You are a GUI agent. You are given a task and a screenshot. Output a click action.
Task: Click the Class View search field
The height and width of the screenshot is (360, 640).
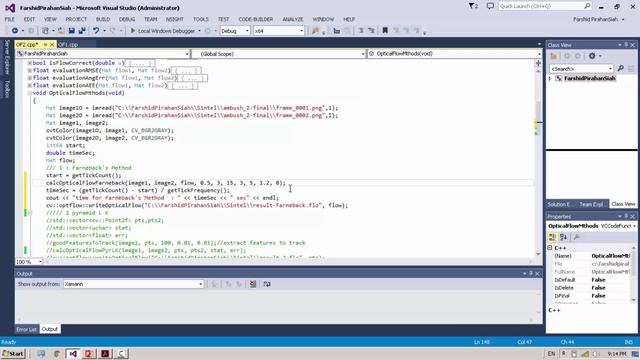click(581, 69)
